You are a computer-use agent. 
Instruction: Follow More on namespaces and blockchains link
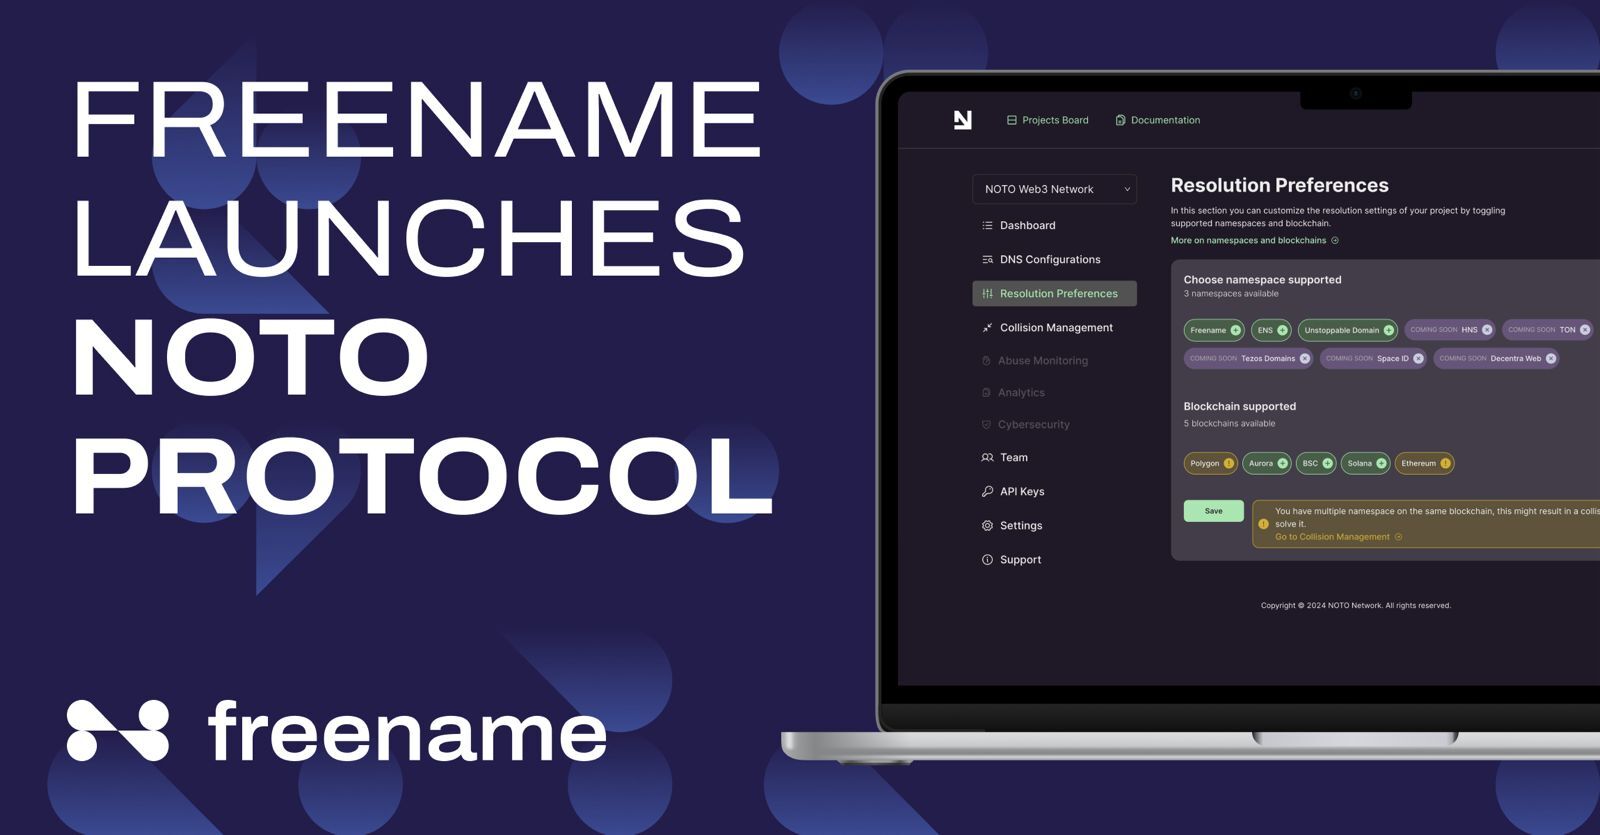coord(1254,240)
